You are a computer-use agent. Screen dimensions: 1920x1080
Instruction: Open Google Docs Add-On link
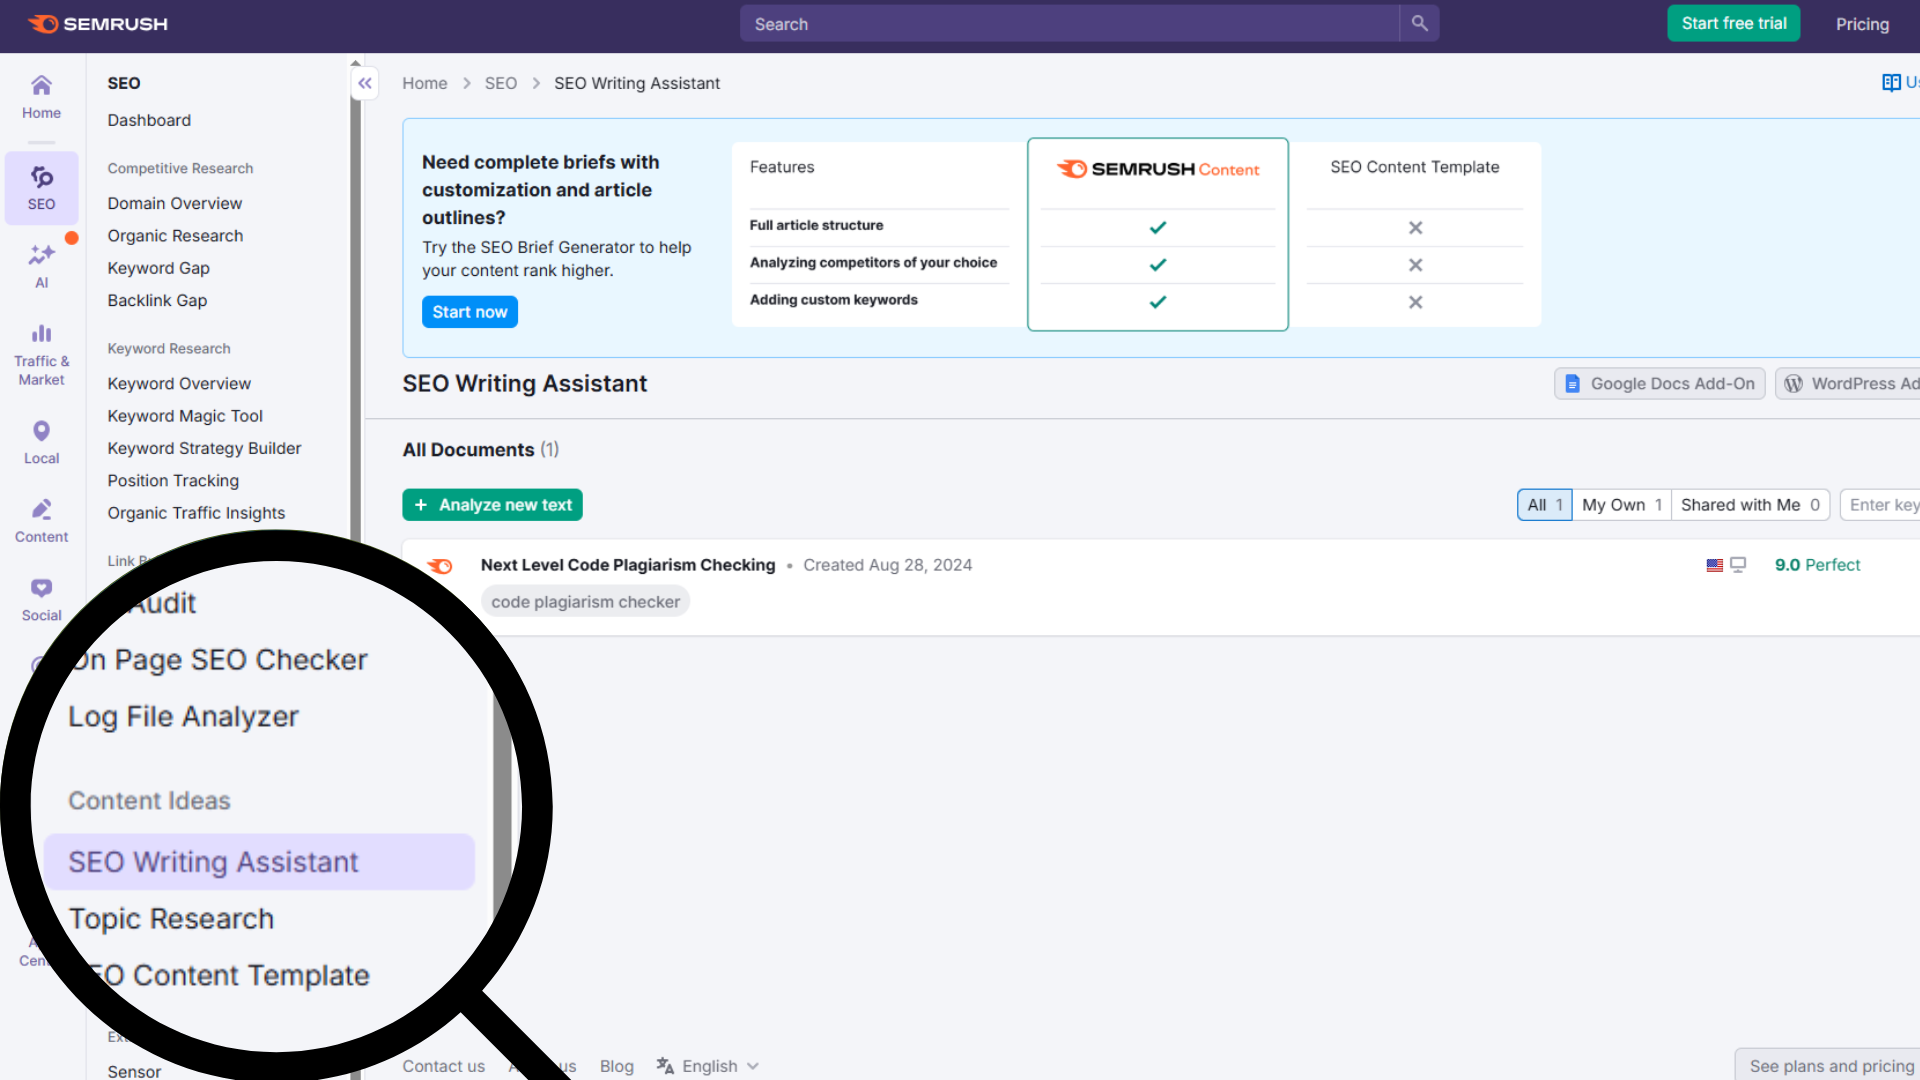(x=1659, y=384)
